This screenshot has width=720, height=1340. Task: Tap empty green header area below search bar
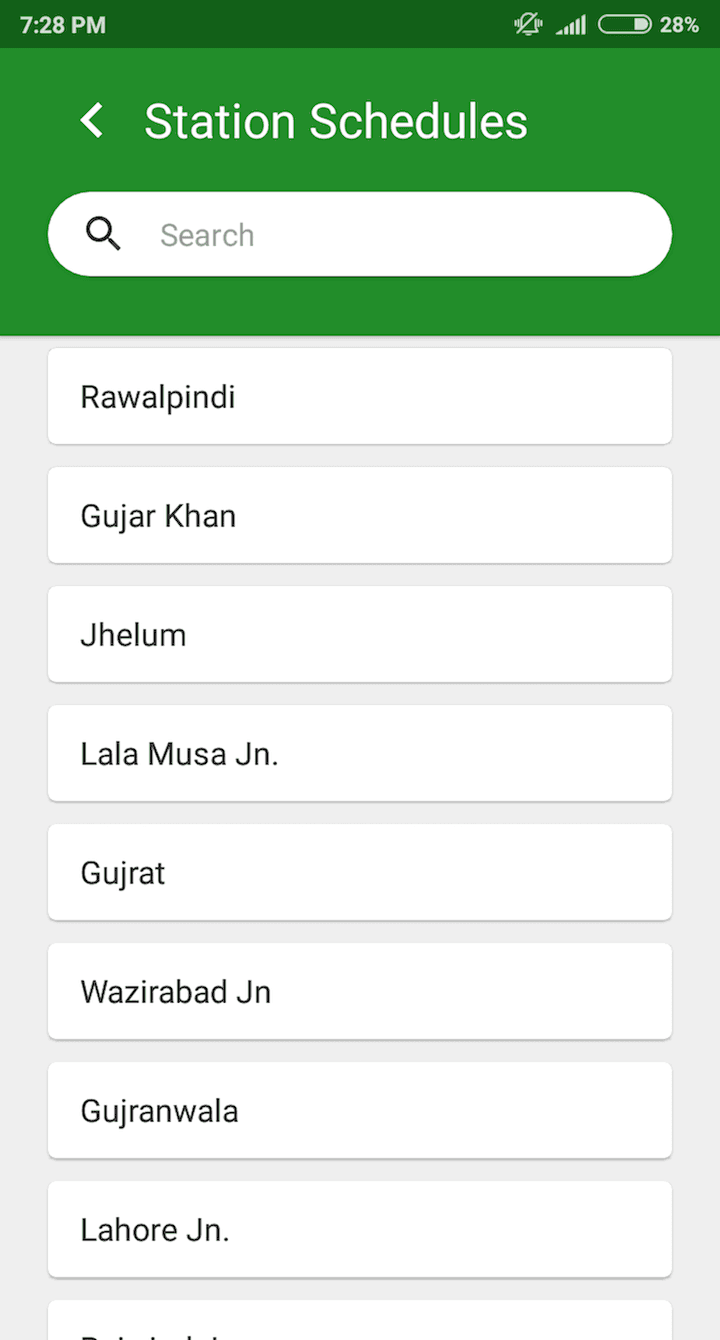(360, 308)
